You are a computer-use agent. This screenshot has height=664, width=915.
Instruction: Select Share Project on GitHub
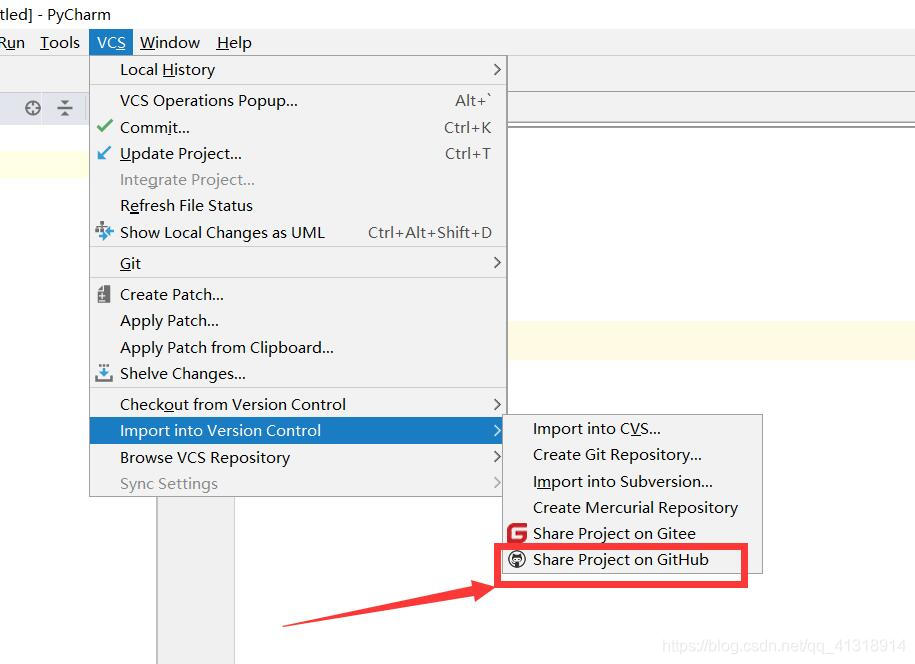pos(633,560)
